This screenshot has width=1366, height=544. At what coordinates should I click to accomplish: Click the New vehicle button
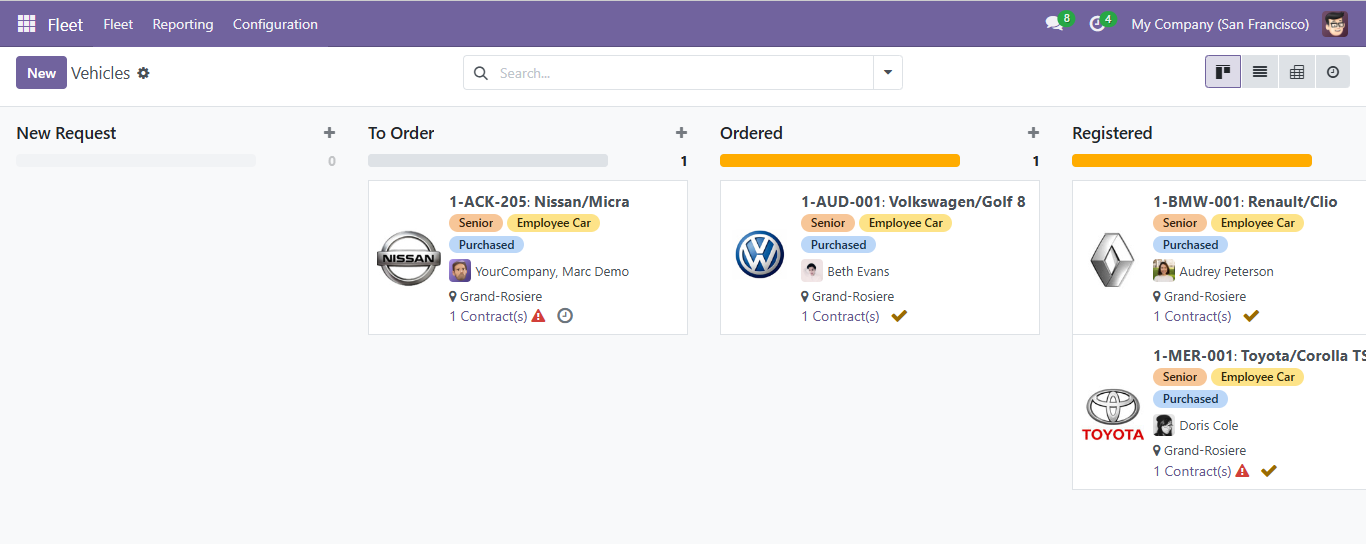[41, 73]
